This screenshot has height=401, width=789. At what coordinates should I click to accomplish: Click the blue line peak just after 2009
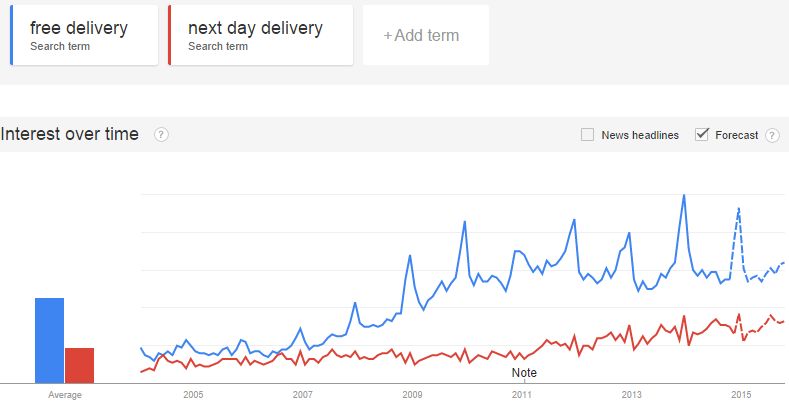pyautogui.click(x=464, y=221)
